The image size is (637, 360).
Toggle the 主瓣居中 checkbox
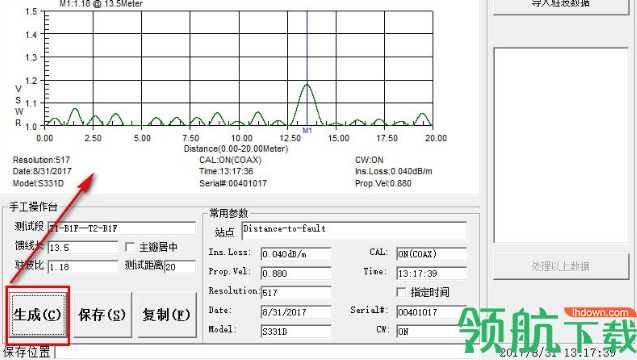click(130, 247)
